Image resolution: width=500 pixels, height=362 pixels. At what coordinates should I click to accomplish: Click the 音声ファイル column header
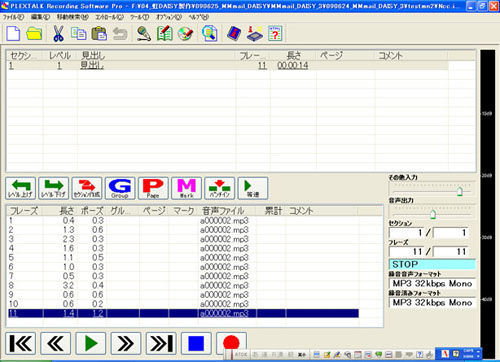tap(227, 211)
